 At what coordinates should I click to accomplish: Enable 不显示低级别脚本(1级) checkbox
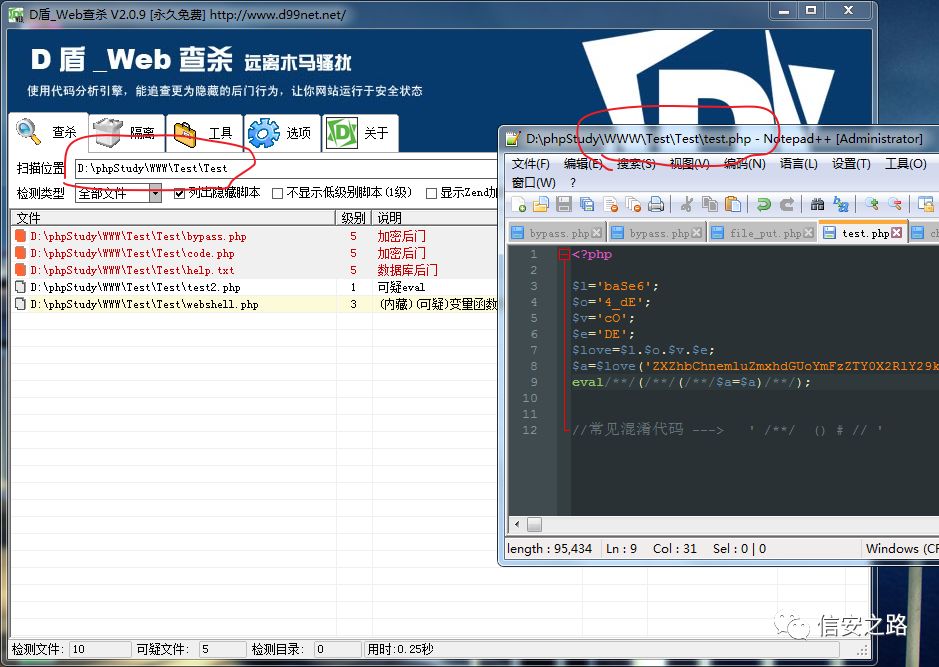(277, 193)
